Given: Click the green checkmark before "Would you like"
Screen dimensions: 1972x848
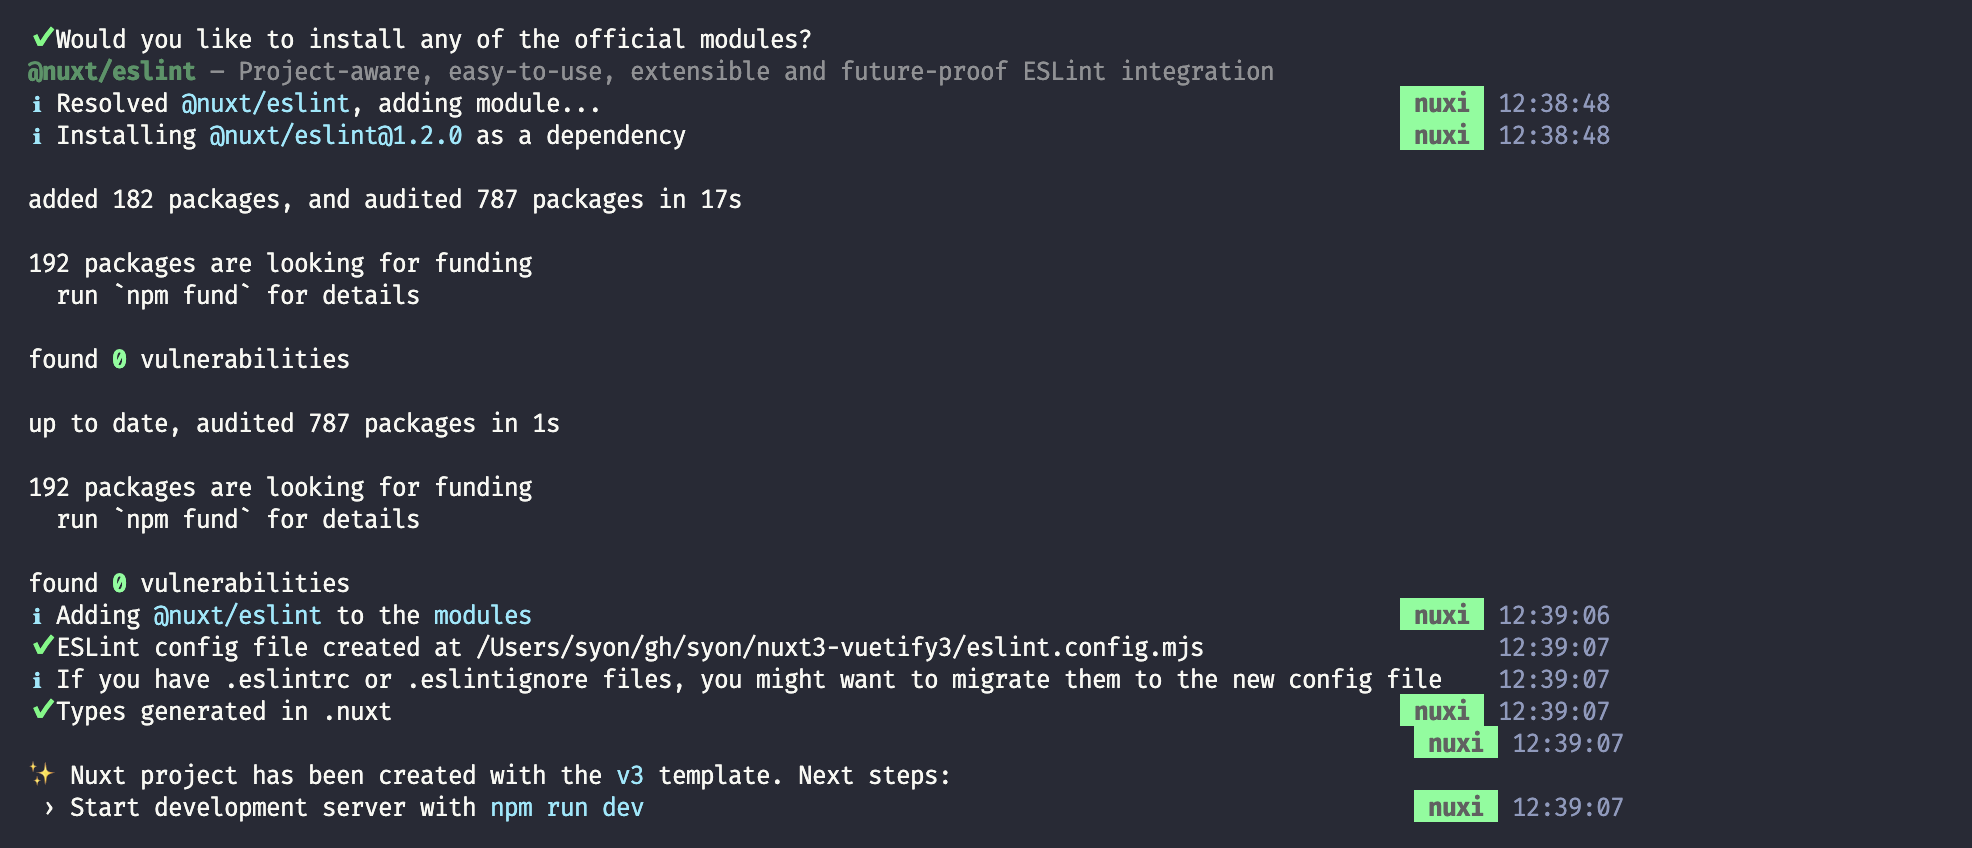Looking at the screenshot, I should [42, 38].
